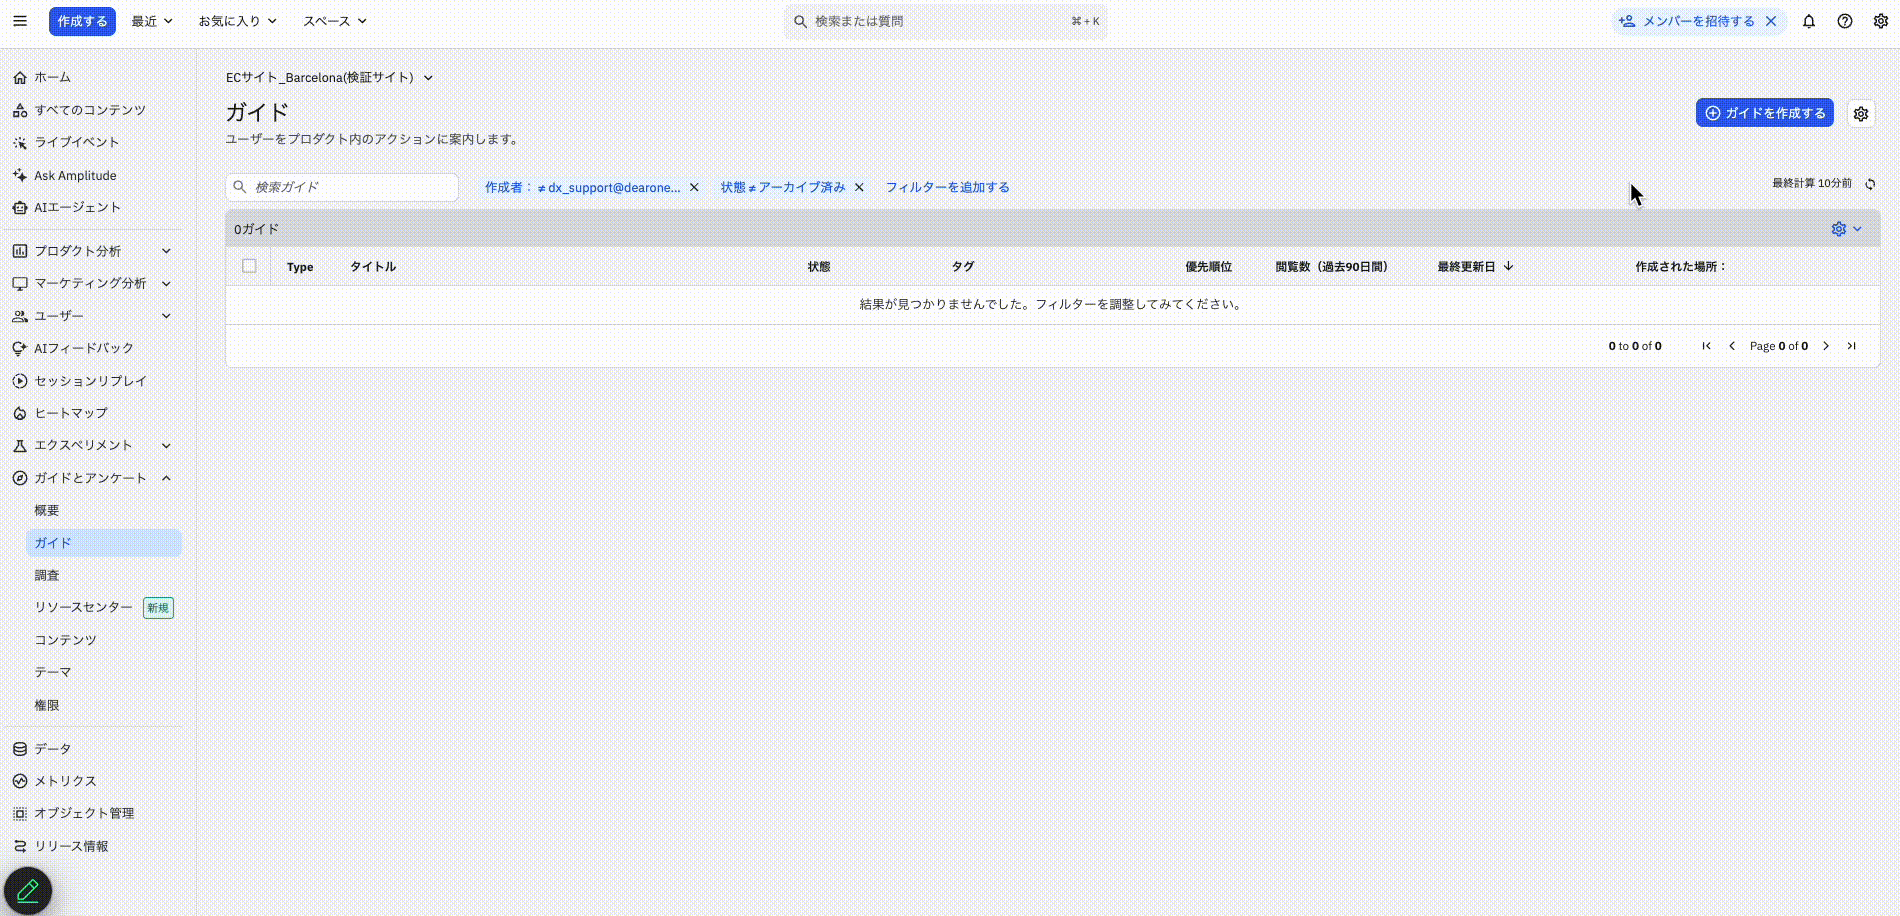
Task: Select all rows with the header checkbox
Action: click(249, 266)
